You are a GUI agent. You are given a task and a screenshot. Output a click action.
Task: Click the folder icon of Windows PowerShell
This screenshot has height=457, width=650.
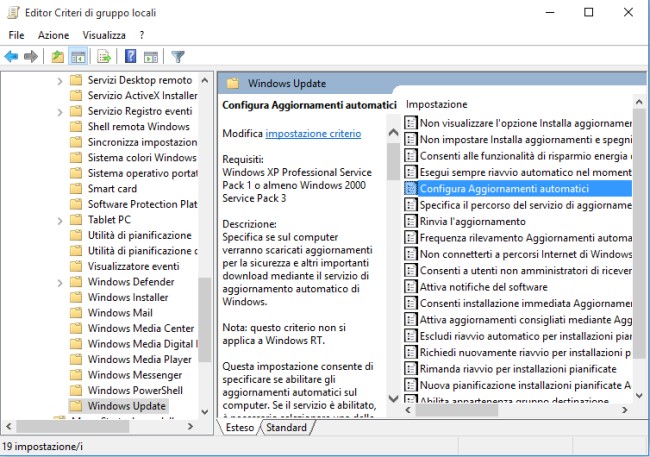(x=76, y=391)
